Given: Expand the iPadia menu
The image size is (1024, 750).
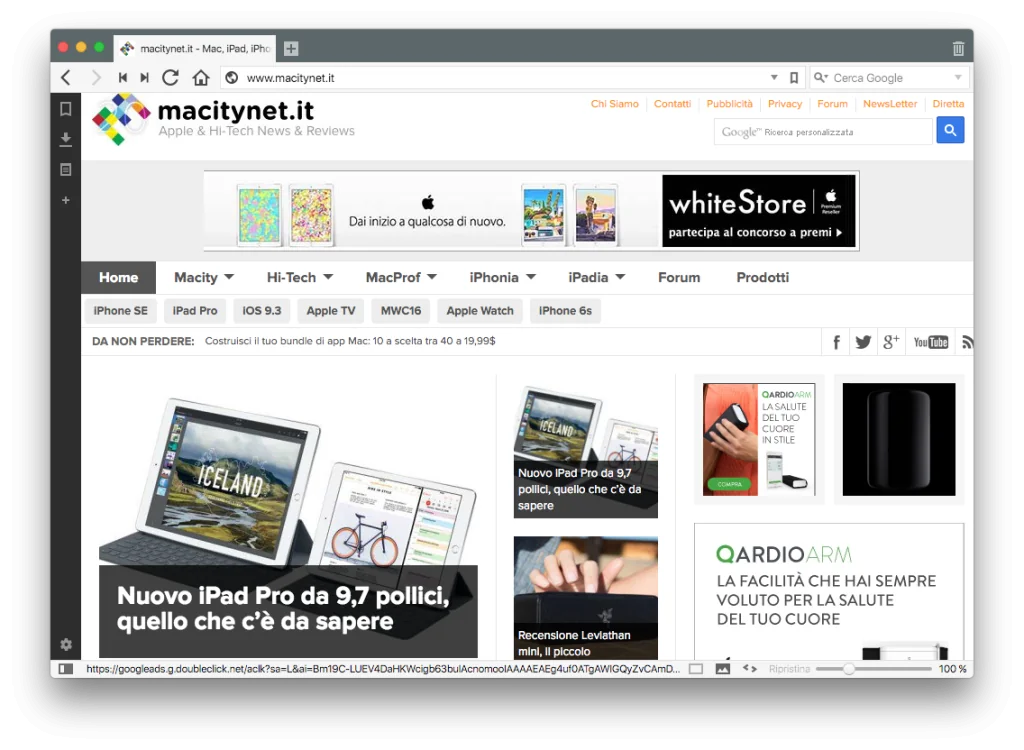Looking at the screenshot, I should point(596,278).
